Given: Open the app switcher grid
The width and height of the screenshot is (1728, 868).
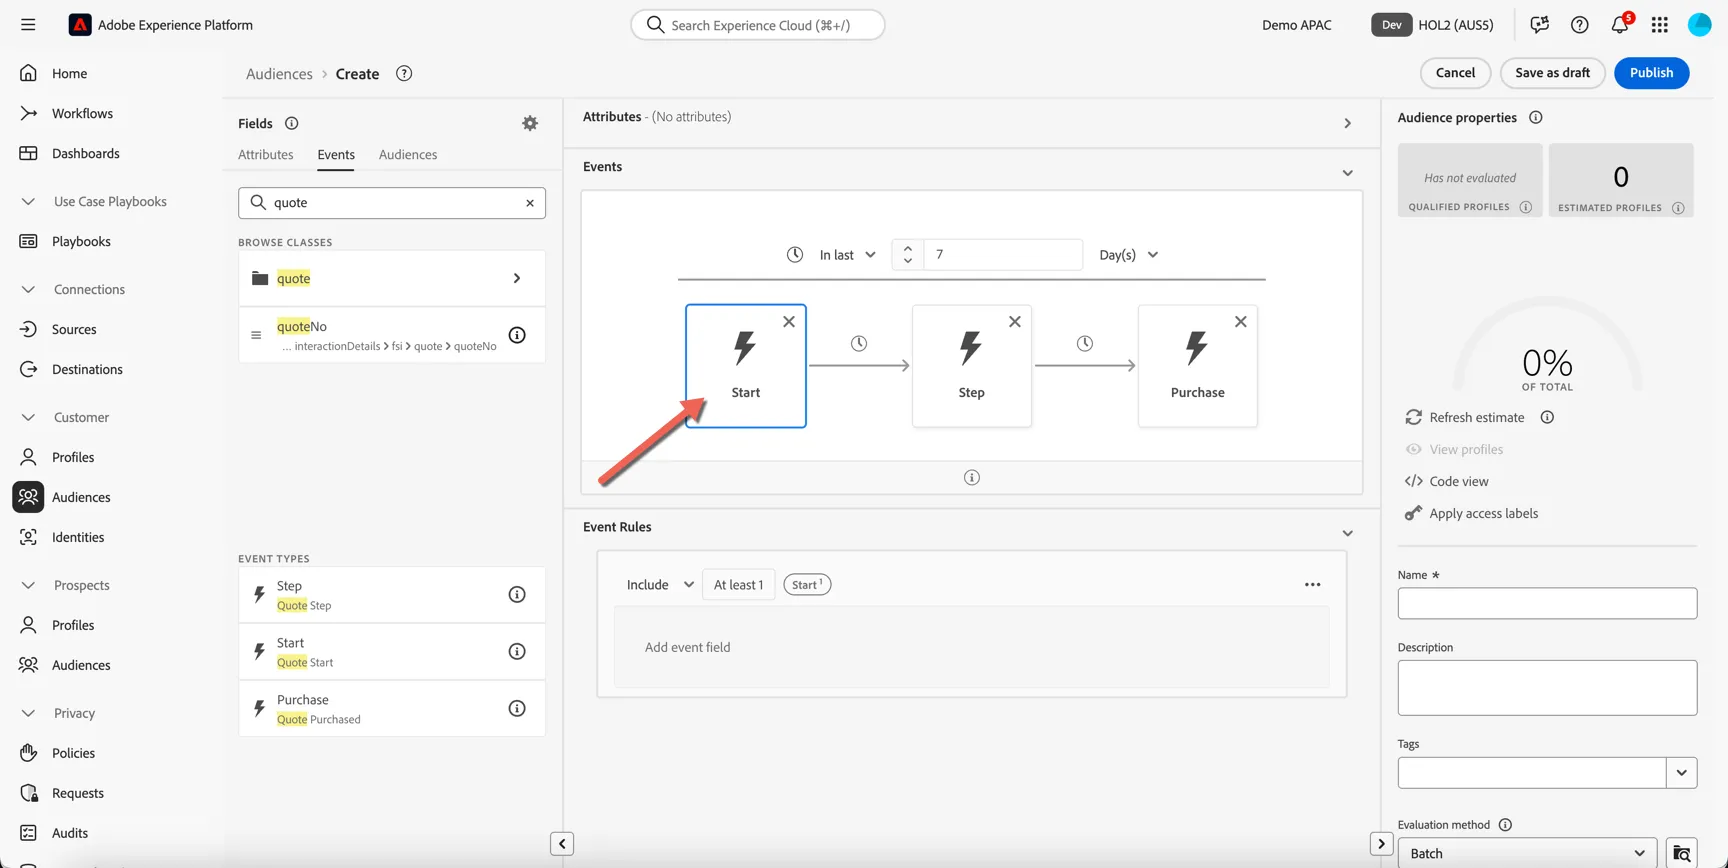Looking at the screenshot, I should point(1660,24).
